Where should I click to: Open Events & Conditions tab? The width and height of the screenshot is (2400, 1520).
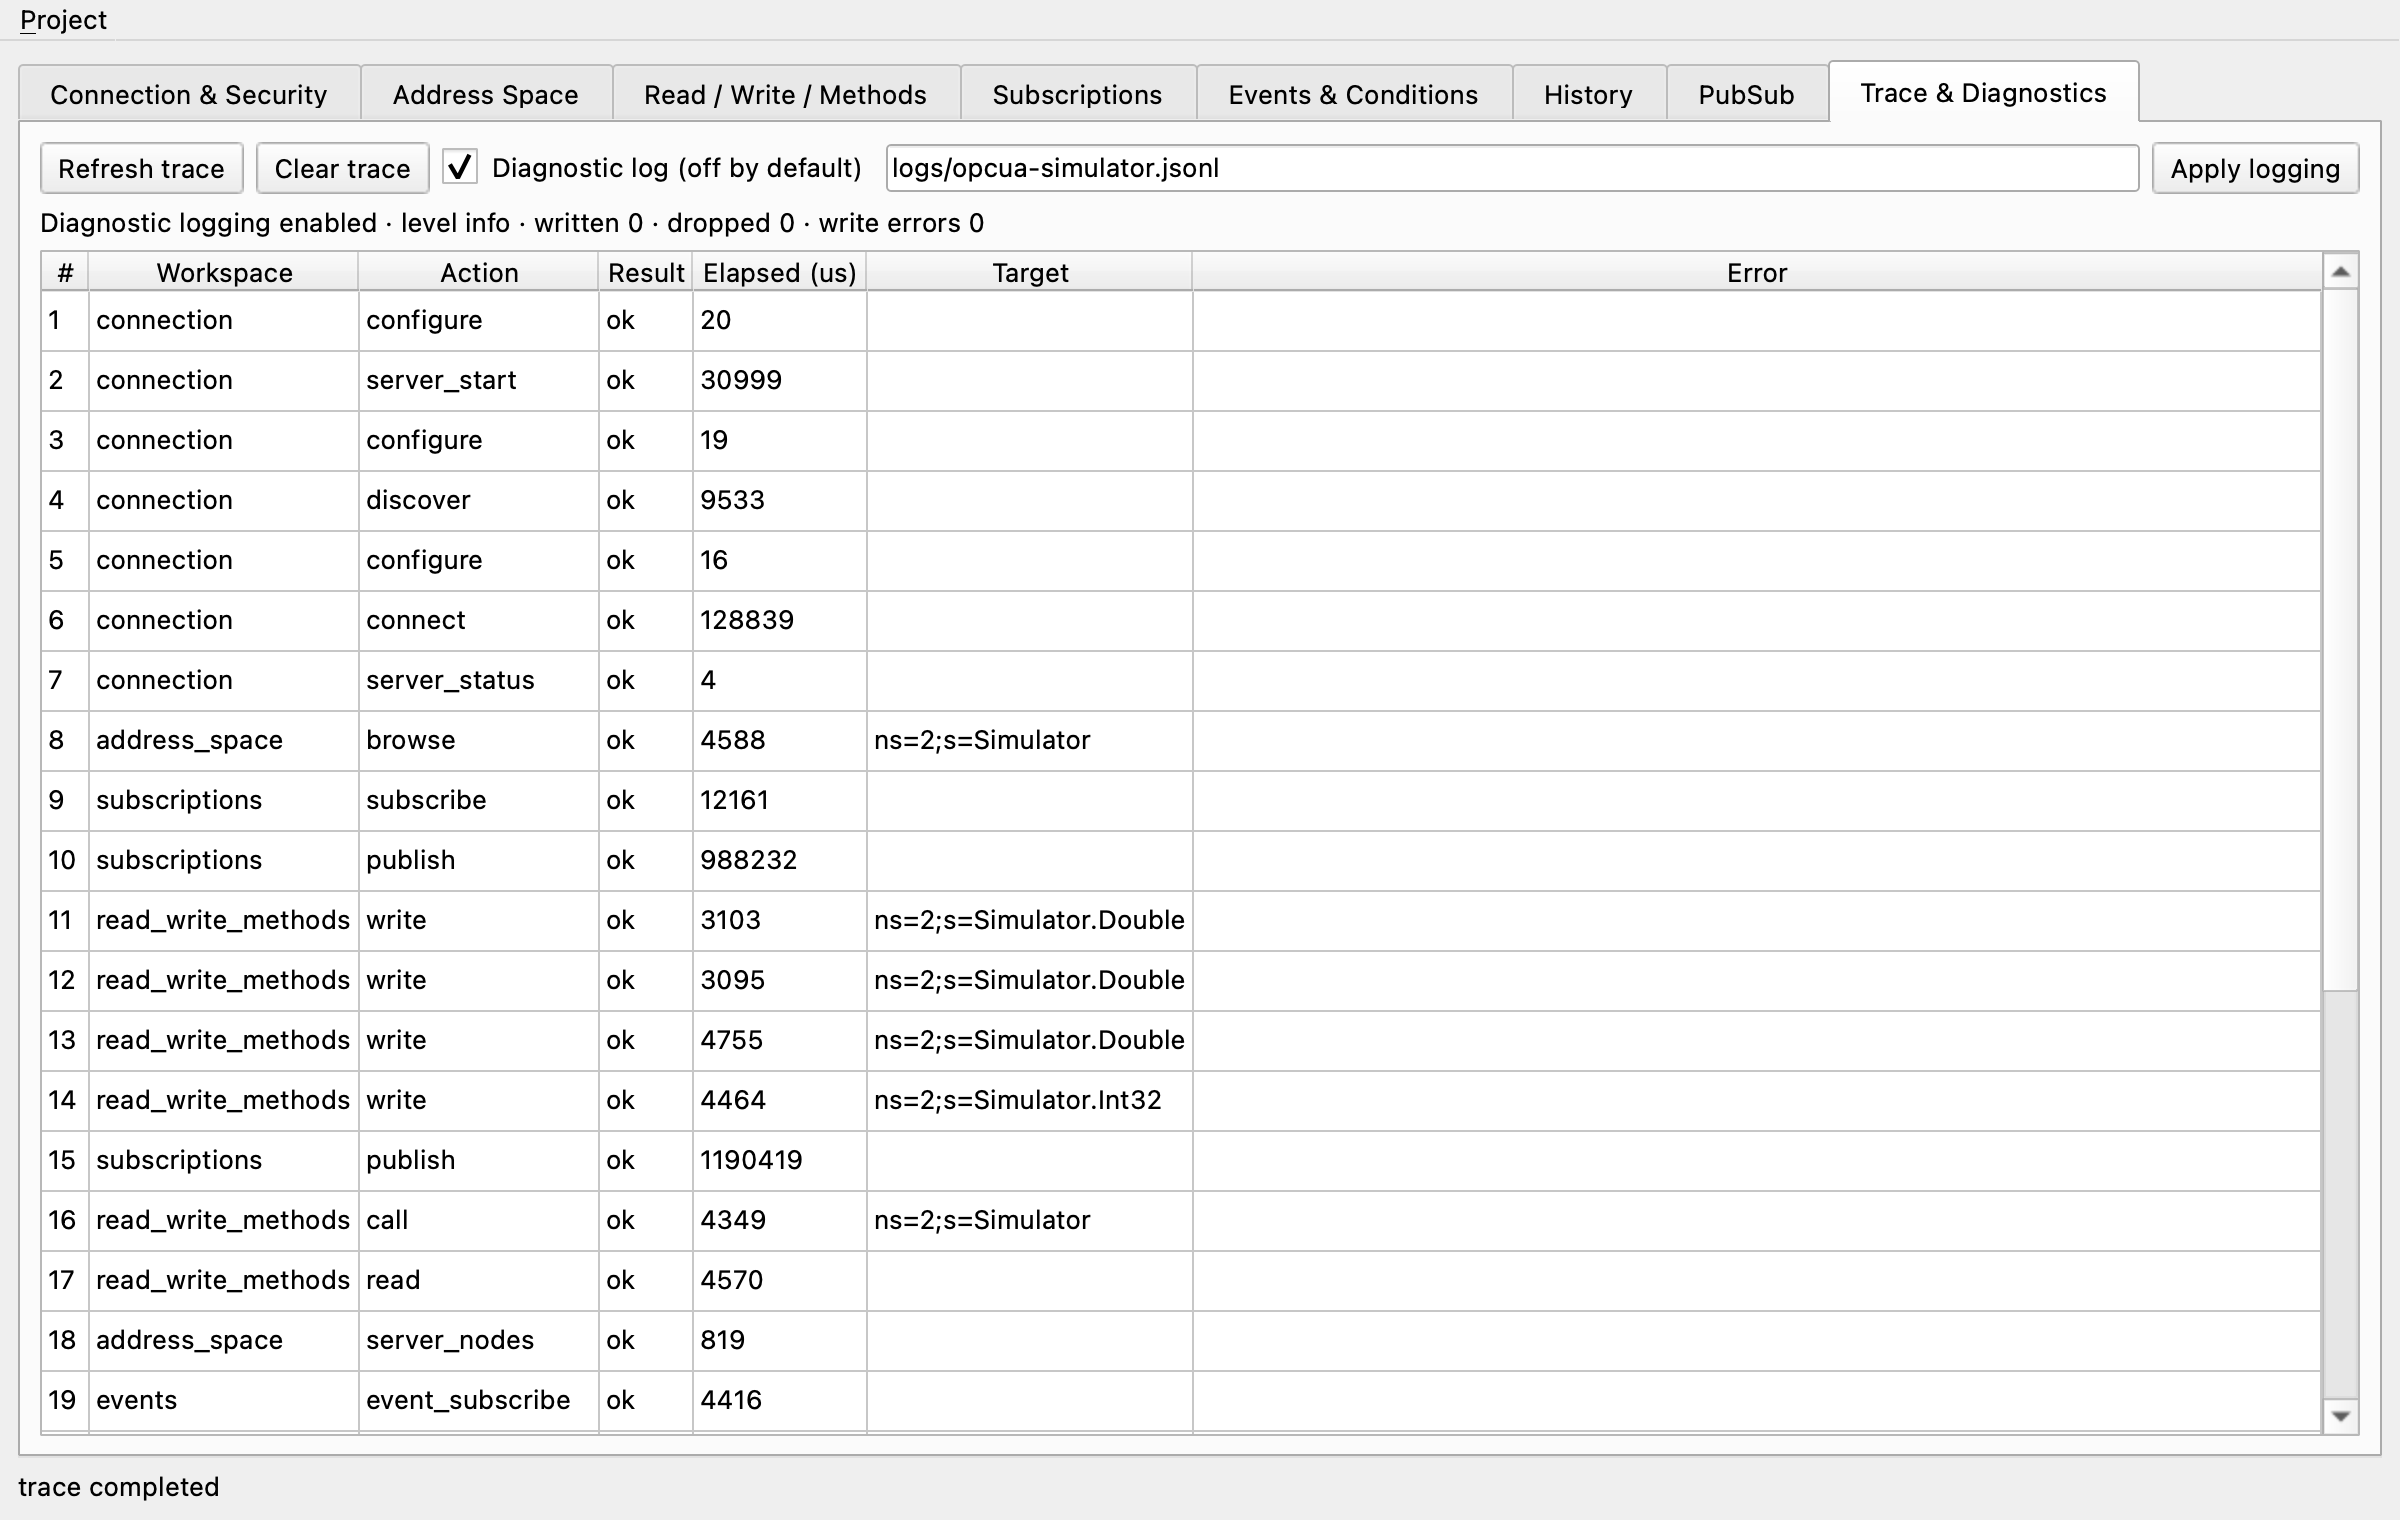1354,95
